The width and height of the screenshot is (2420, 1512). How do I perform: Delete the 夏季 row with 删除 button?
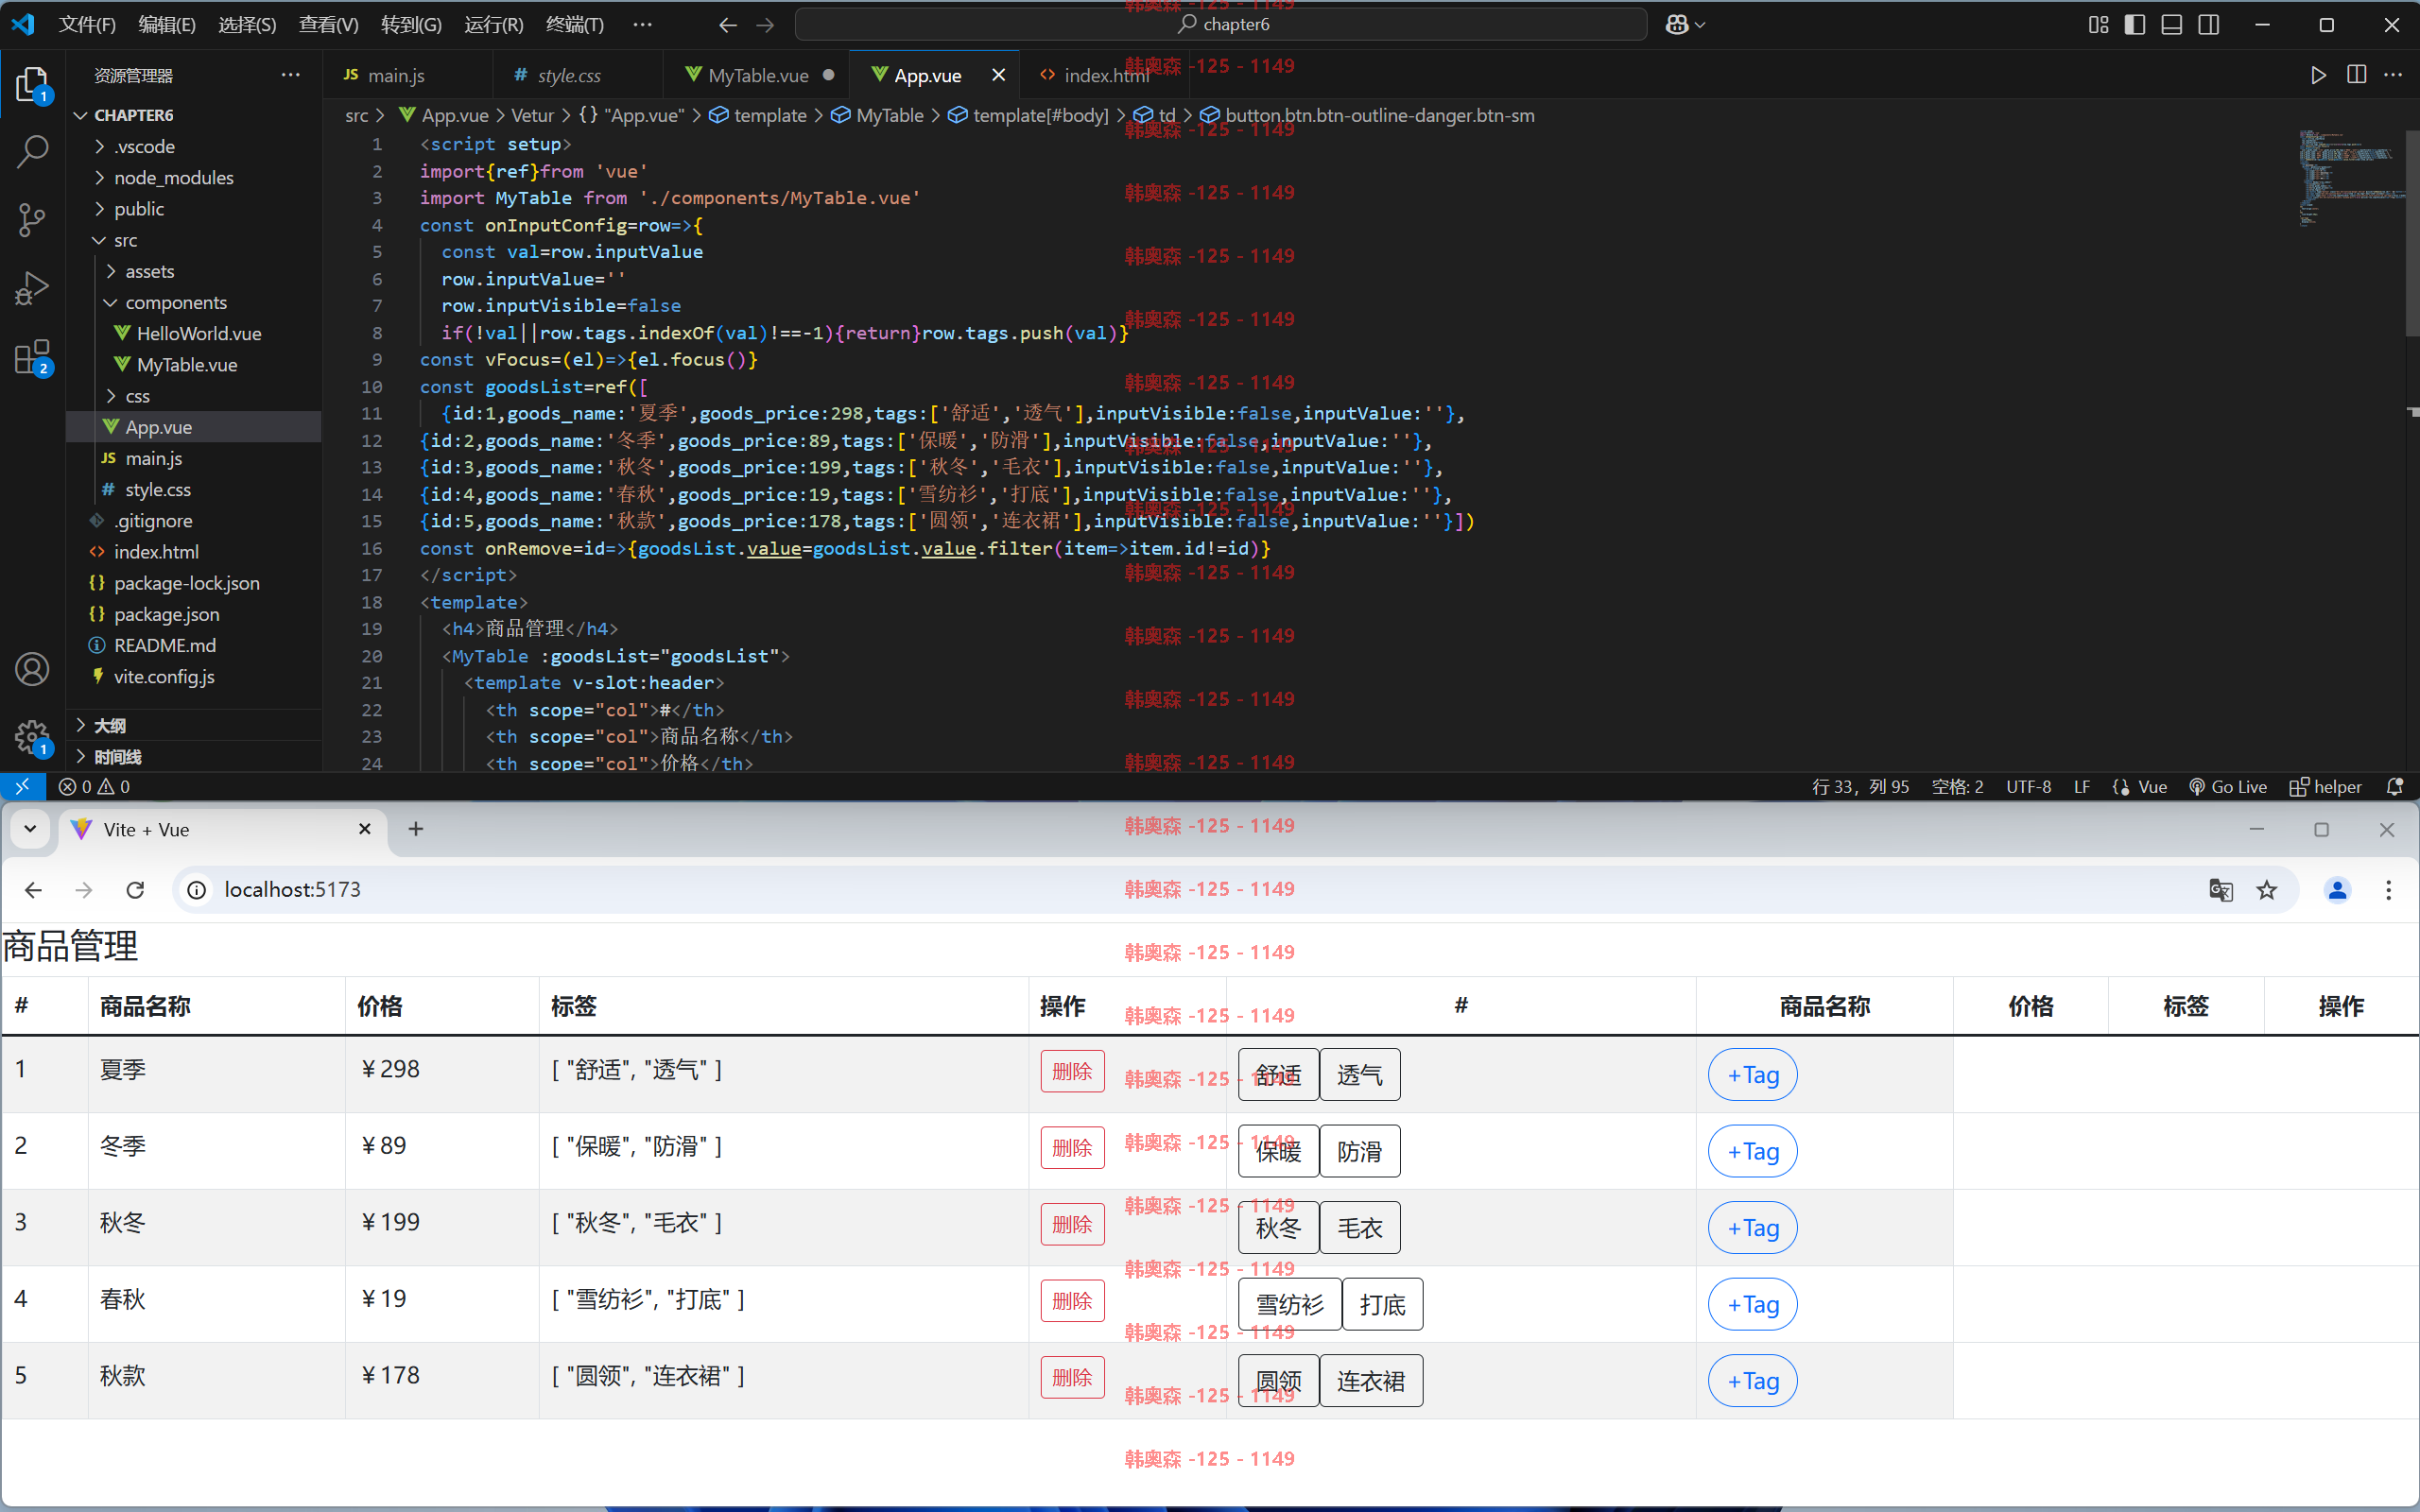coord(1072,1071)
